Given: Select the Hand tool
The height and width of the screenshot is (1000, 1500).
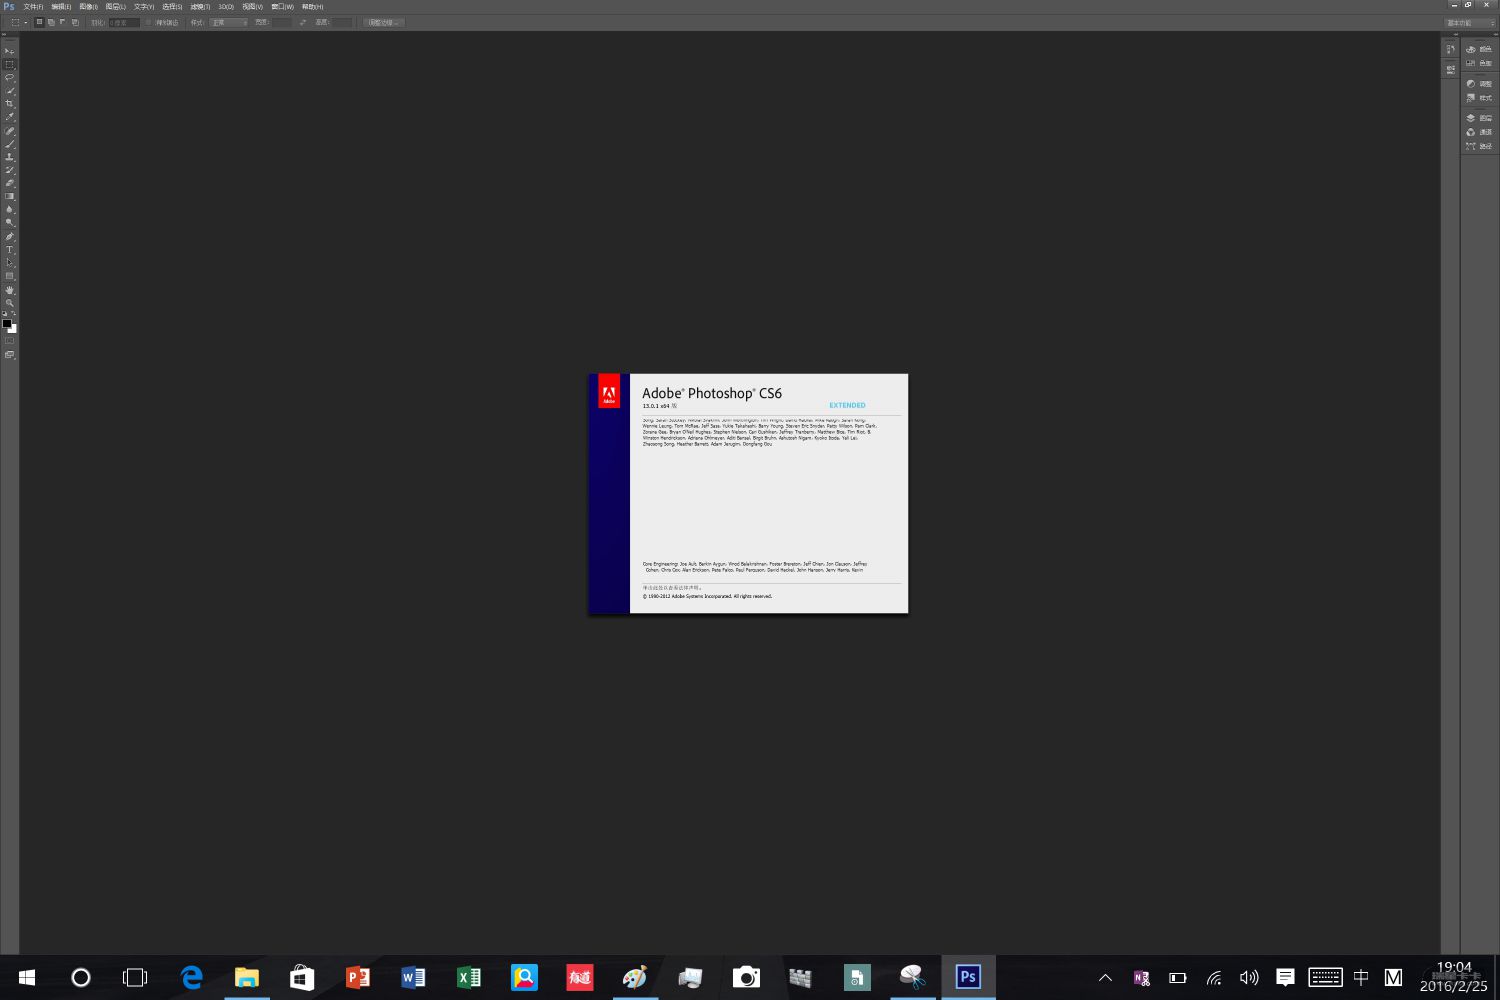Looking at the screenshot, I should pos(10,290).
